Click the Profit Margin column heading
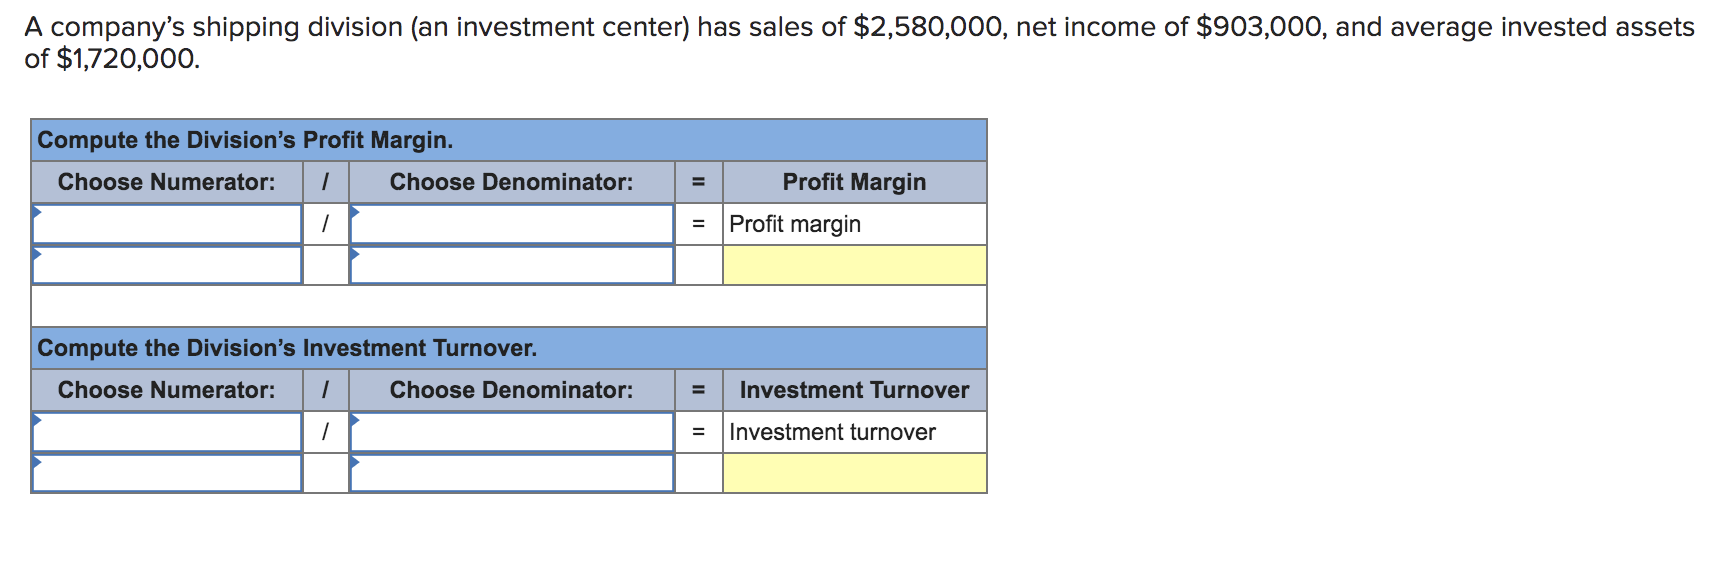 click(x=855, y=182)
